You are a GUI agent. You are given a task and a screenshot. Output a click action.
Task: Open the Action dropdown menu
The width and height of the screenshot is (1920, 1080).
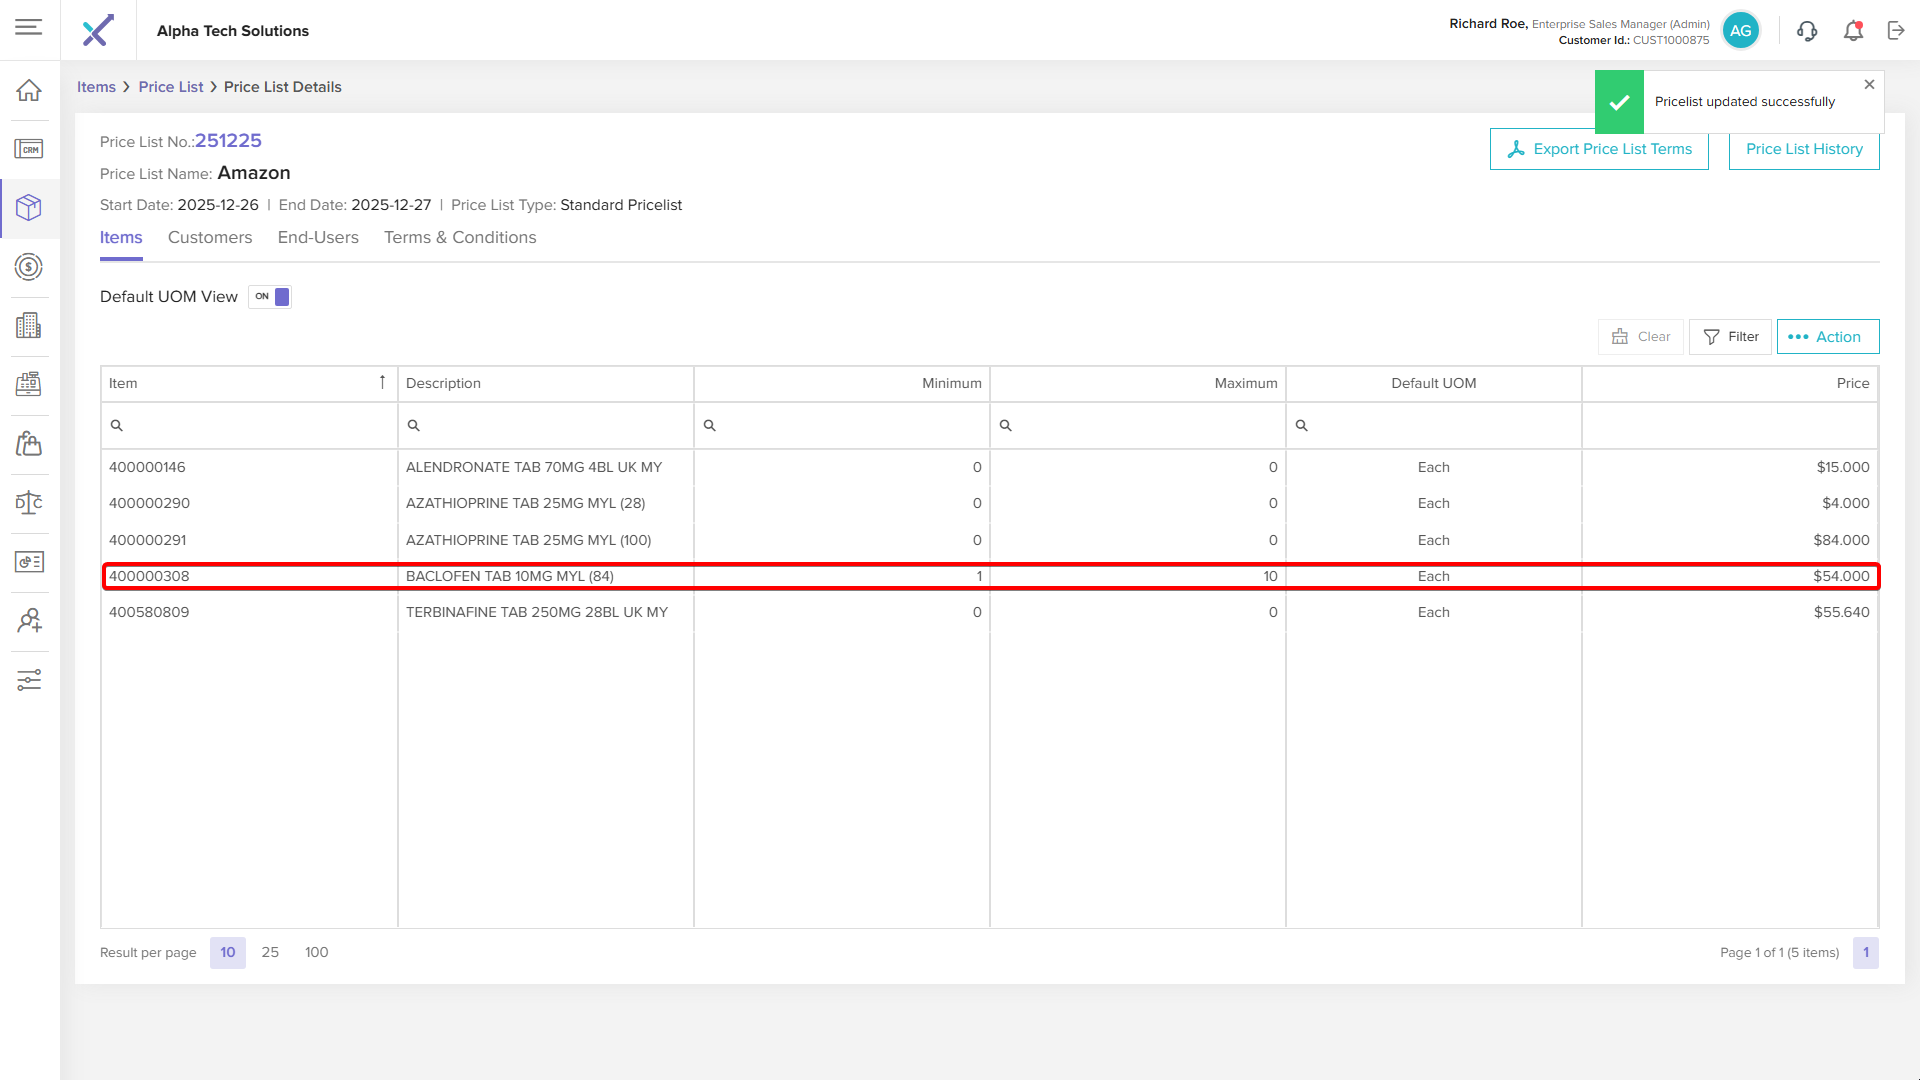[x=1827, y=337]
